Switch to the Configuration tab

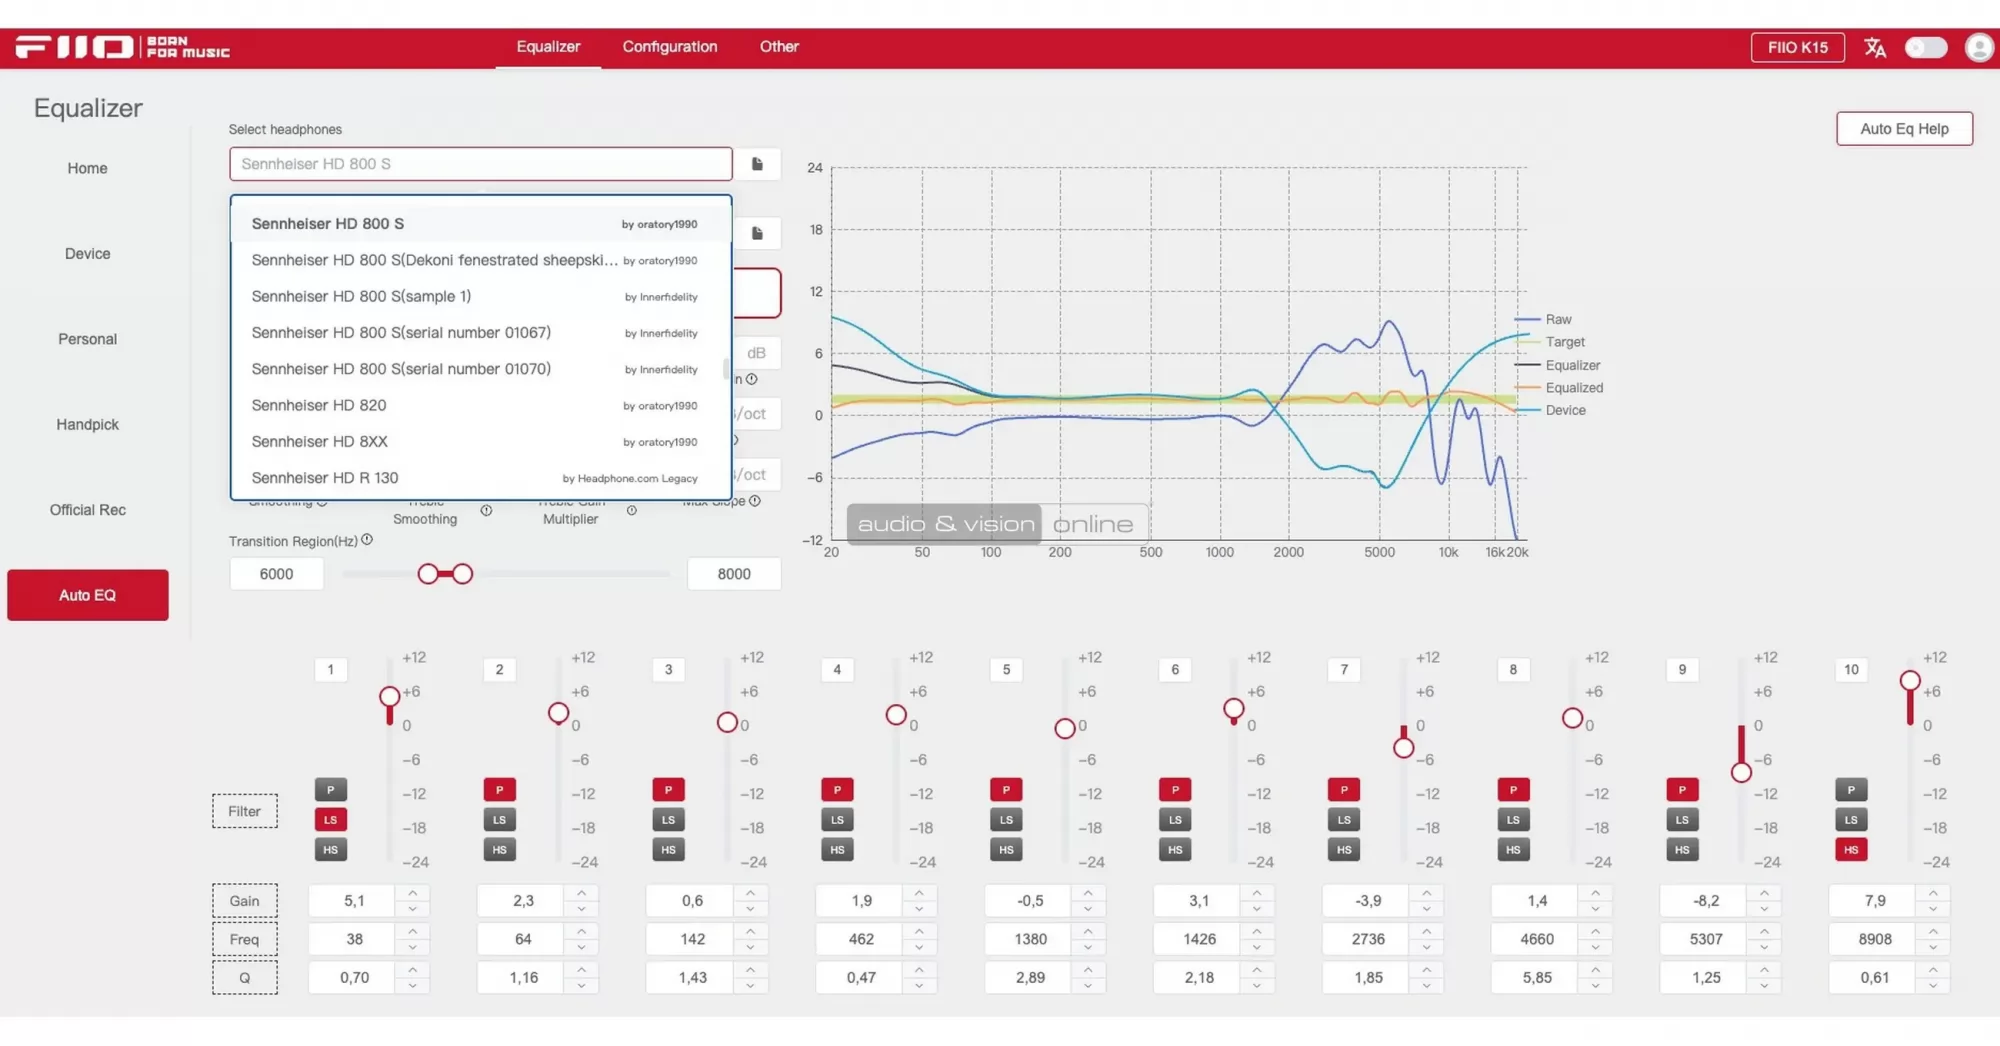pos(669,47)
